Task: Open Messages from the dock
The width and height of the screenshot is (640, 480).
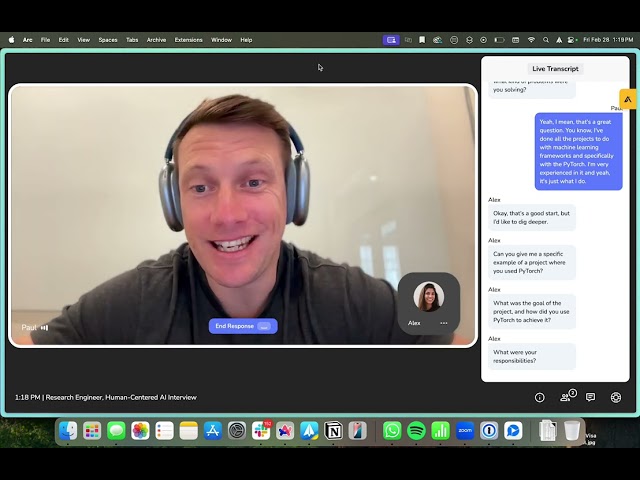Action: coord(116,431)
